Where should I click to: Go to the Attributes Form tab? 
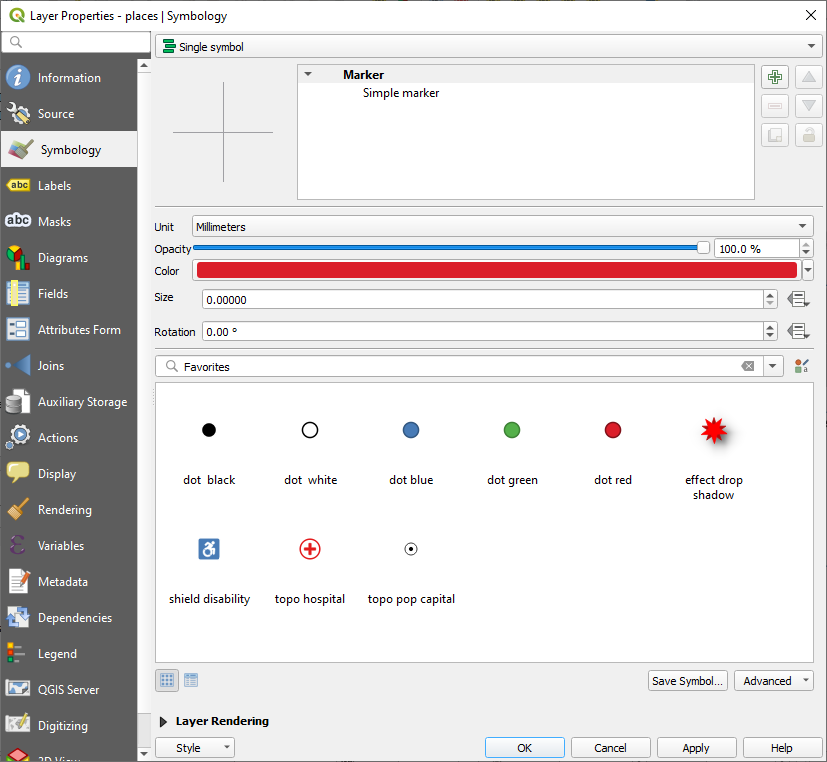tap(78, 330)
